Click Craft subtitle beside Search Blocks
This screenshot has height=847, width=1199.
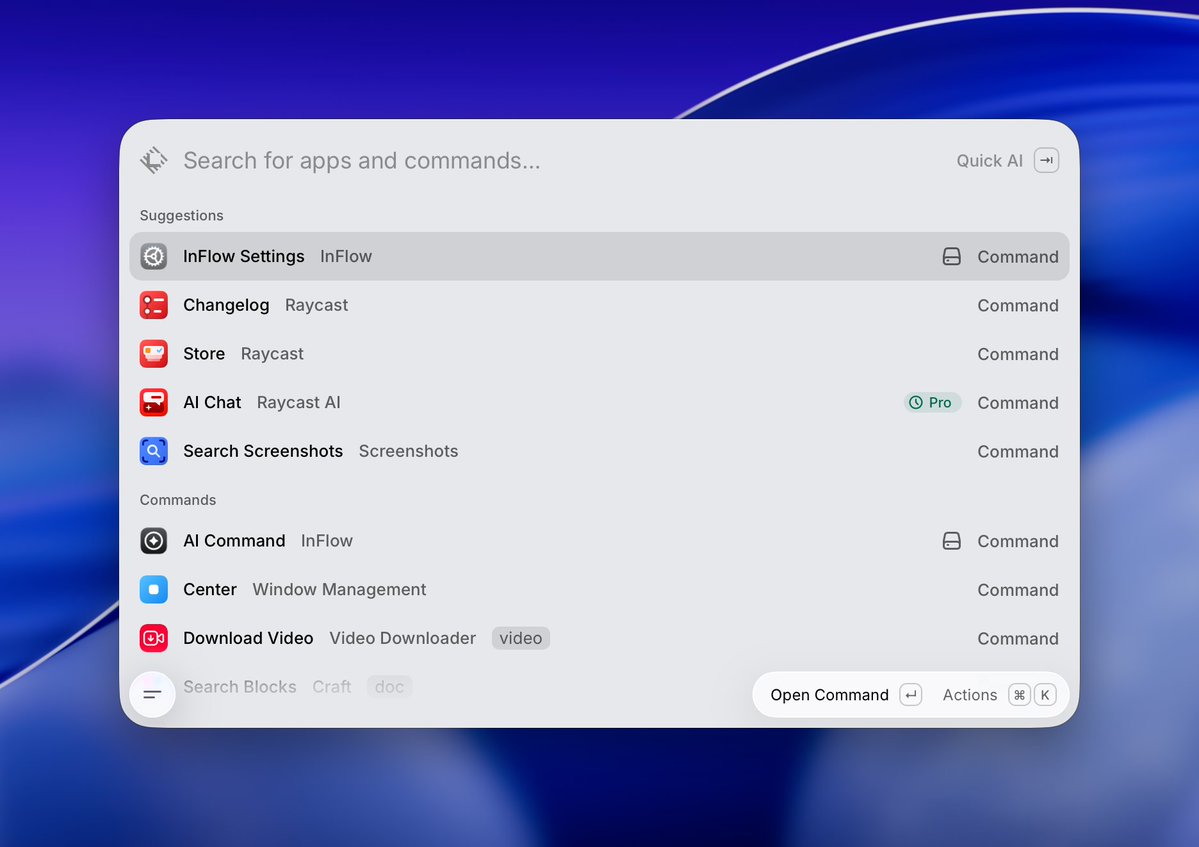pos(331,686)
